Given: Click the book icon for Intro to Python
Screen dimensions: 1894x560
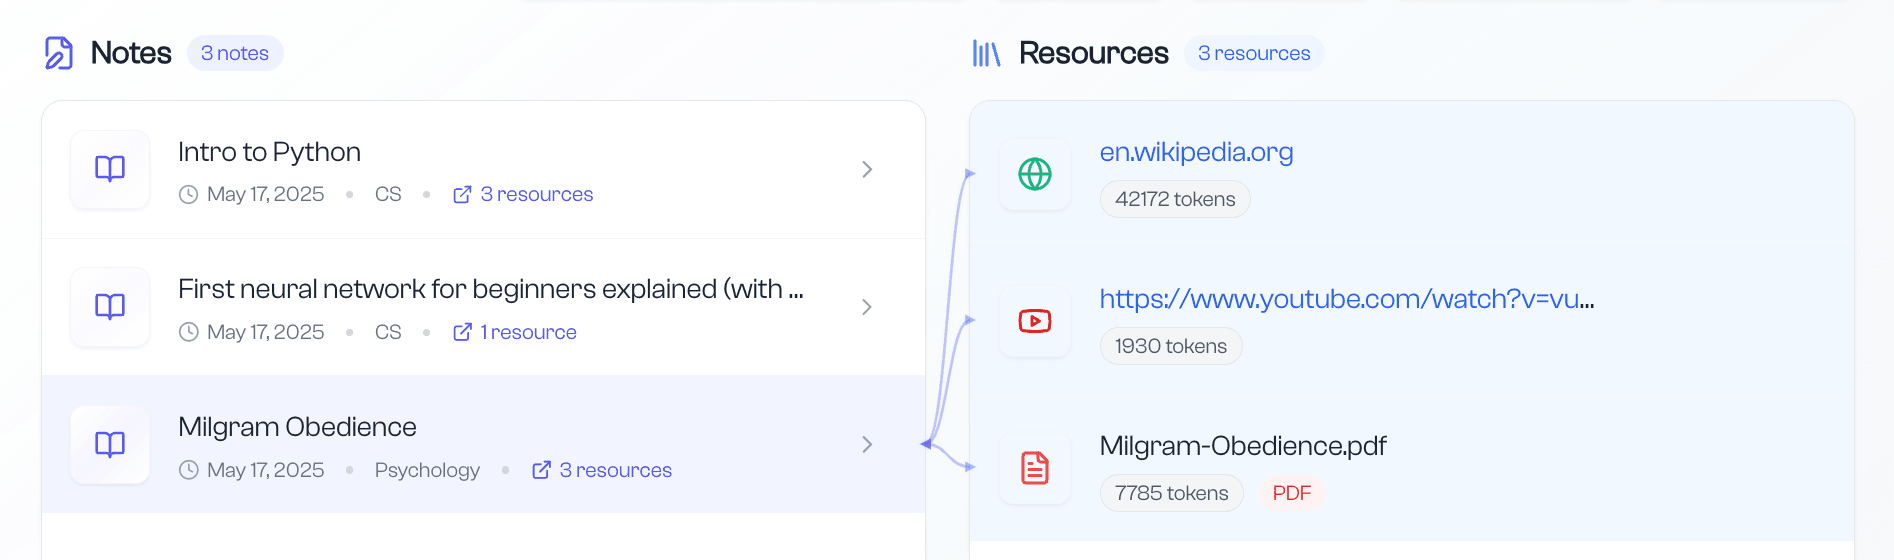Looking at the screenshot, I should pyautogui.click(x=110, y=168).
